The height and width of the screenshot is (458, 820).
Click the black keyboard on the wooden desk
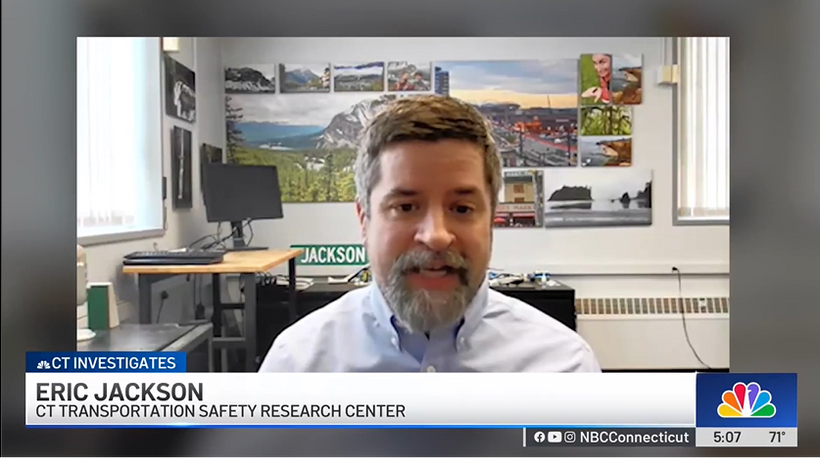[174, 257]
